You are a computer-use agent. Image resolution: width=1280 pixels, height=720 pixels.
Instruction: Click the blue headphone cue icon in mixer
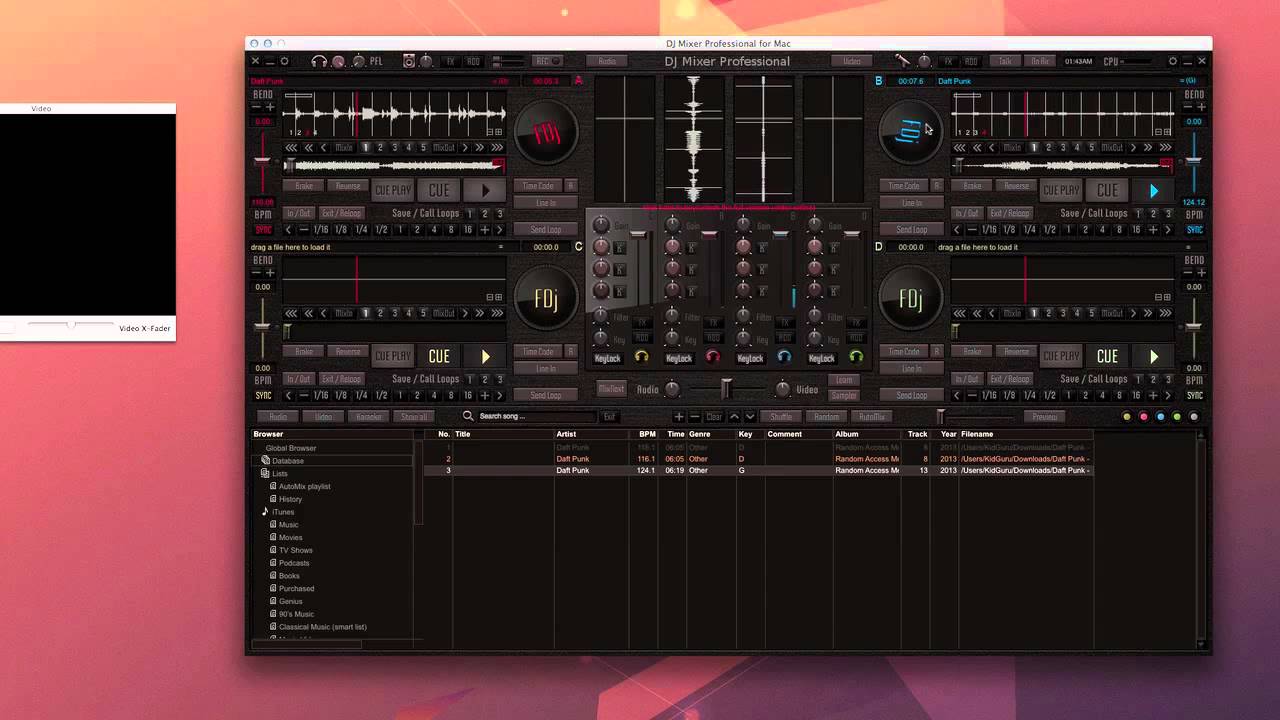[784, 356]
